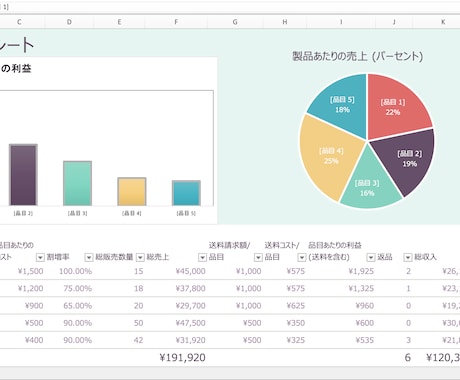This screenshot has width=460, height=380.
Task: Select the 総収入 column header label
Action: [x=425, y=257]
